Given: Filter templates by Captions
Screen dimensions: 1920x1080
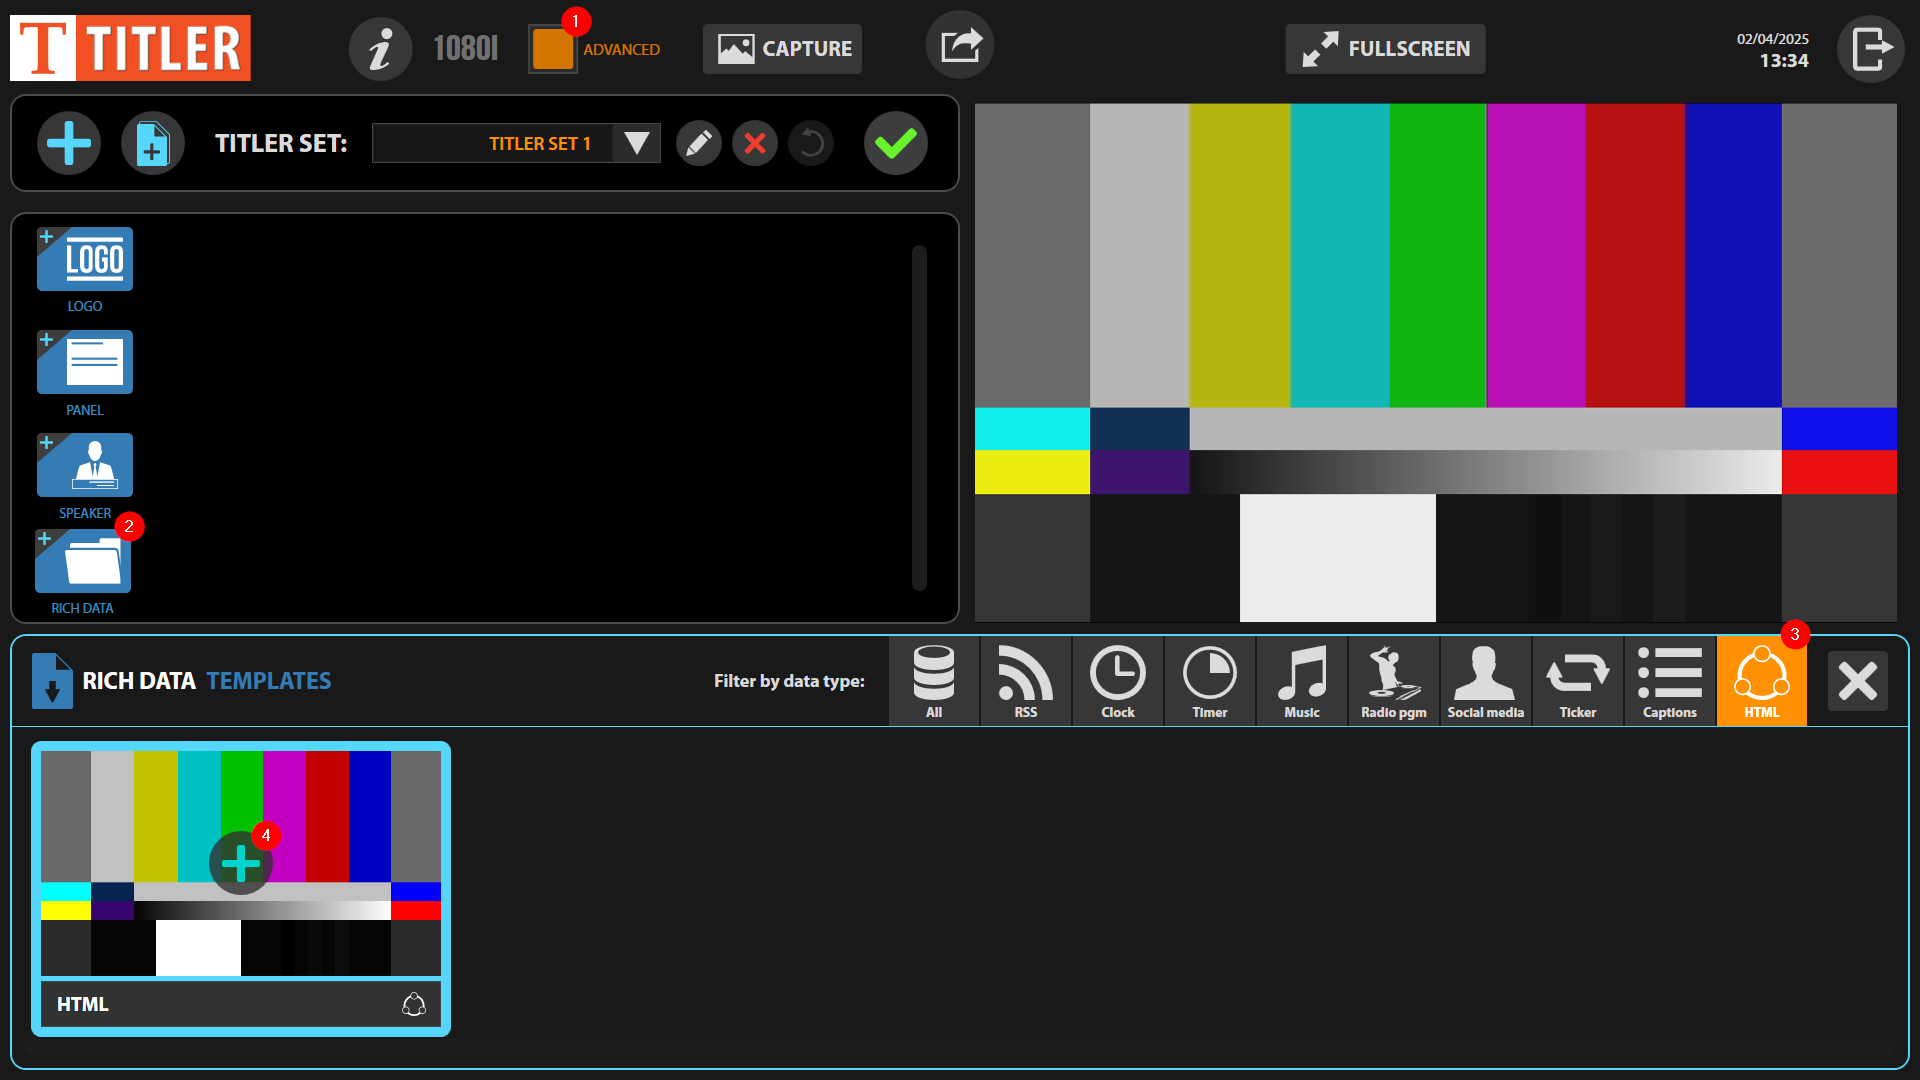Looking at the screenshot, I should [1670, 681].
